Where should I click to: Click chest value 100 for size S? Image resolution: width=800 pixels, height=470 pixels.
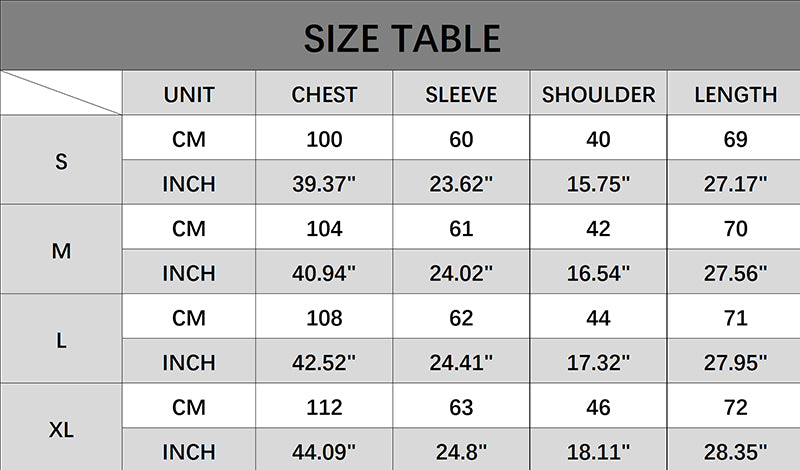coord(324,139)
